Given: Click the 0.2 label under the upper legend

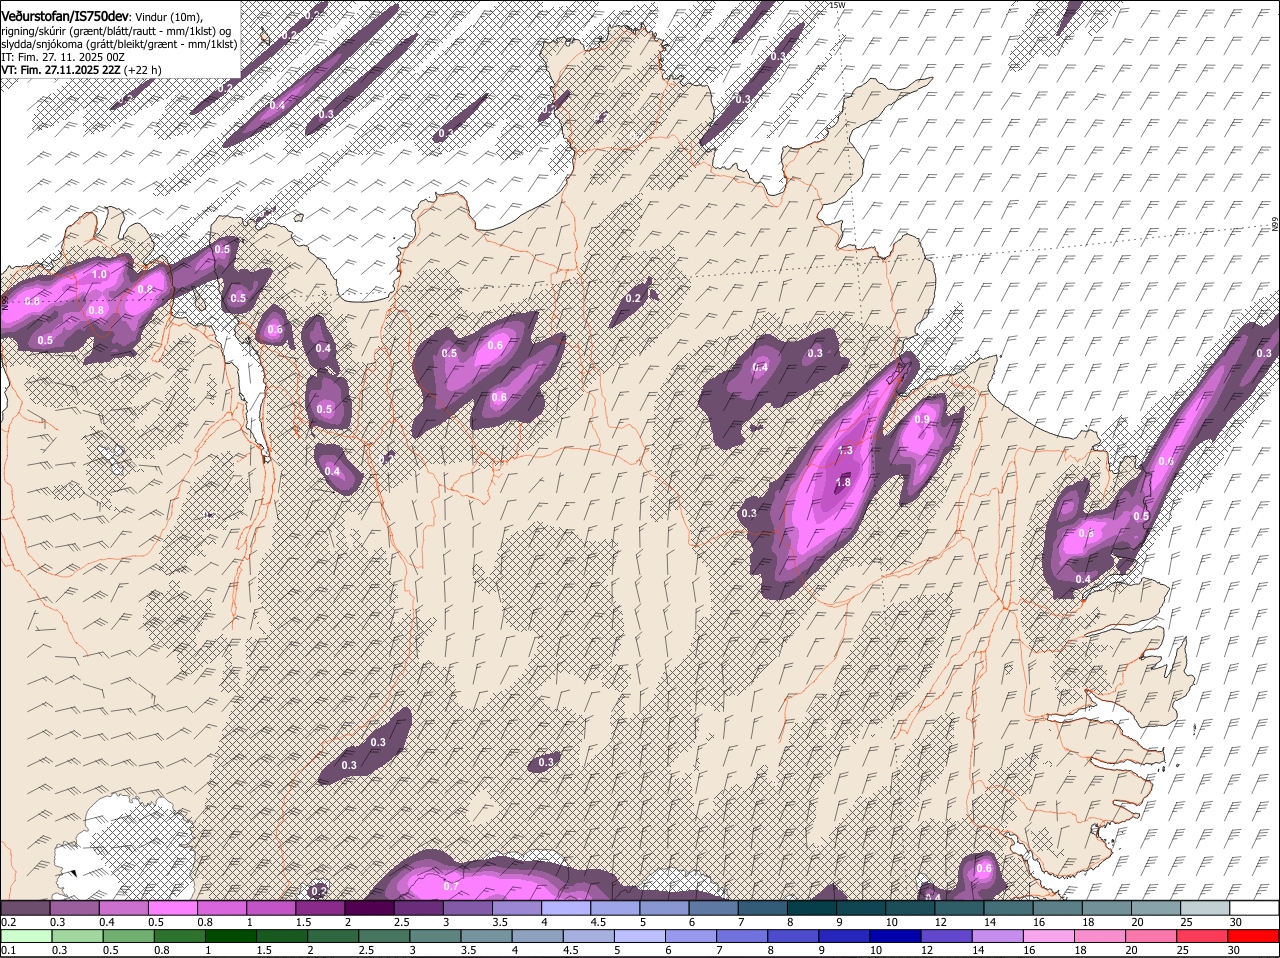Looking at the screenshot, I should pyautogui.click(x=8, y=921).
